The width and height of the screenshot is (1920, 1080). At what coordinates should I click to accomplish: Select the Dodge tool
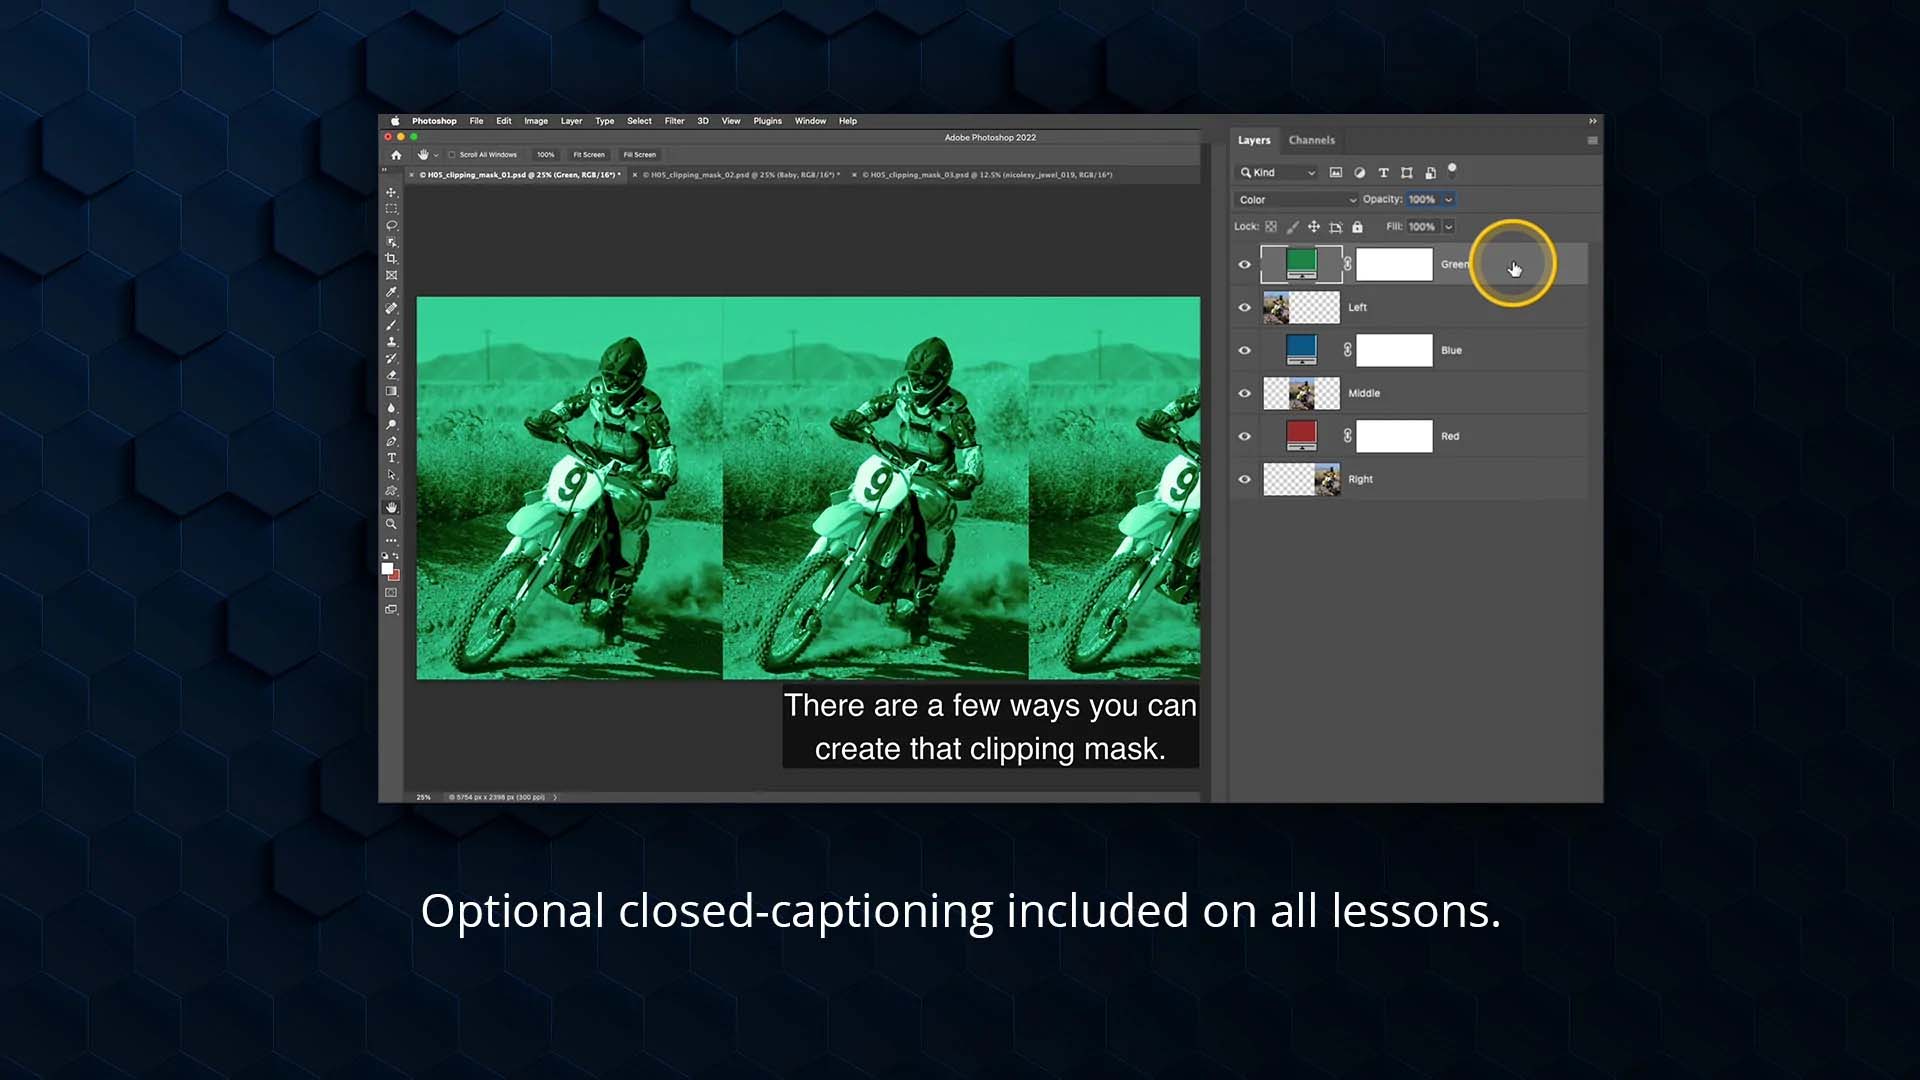click(391, 425)
